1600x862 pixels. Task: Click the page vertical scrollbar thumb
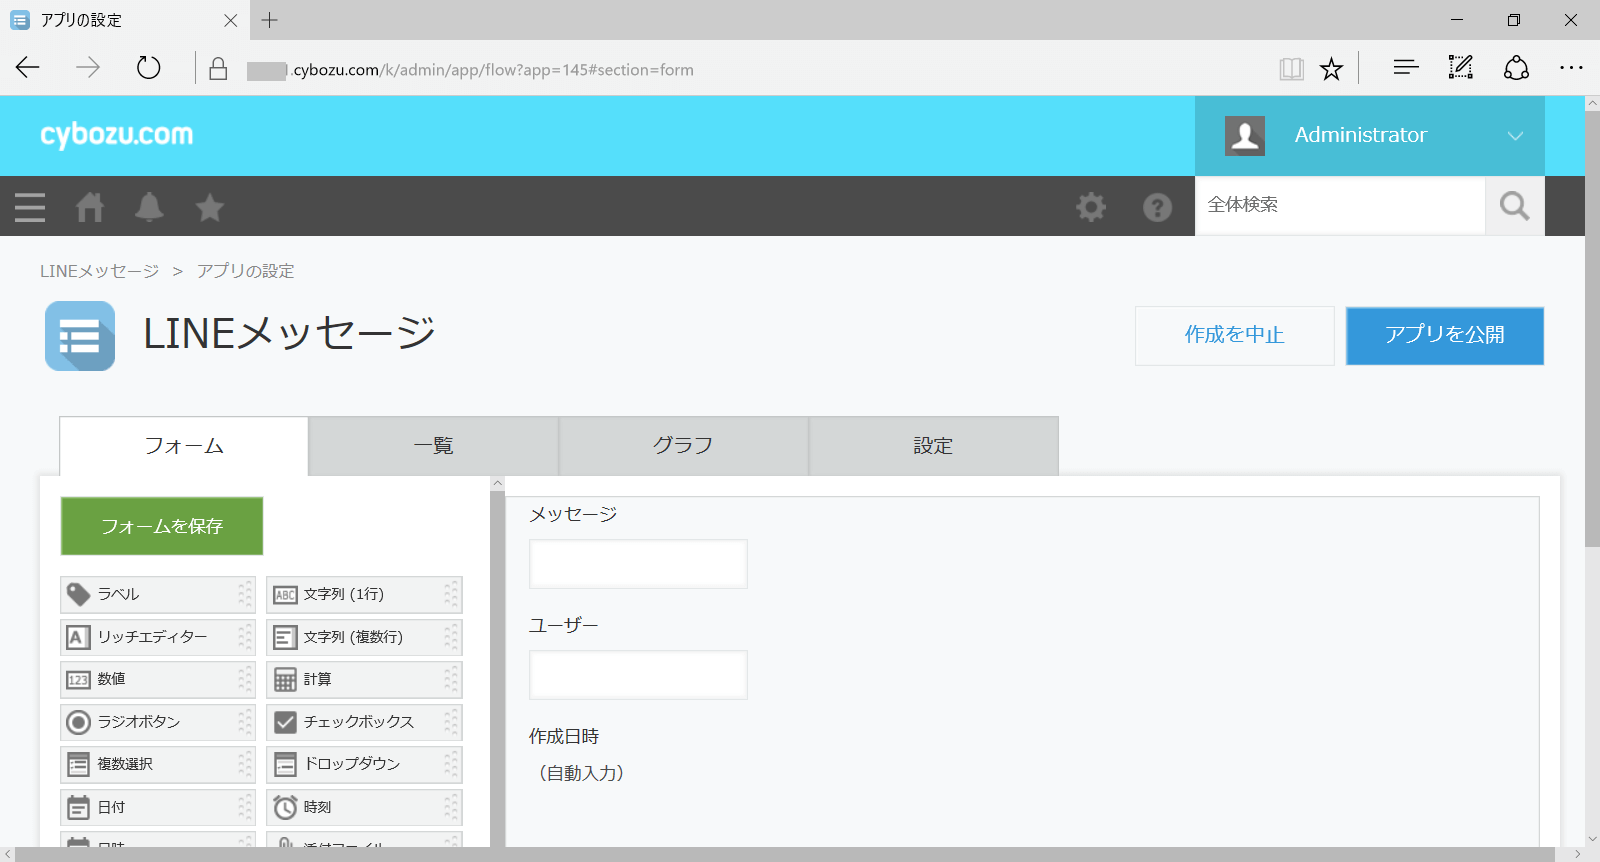[1592, 329]
